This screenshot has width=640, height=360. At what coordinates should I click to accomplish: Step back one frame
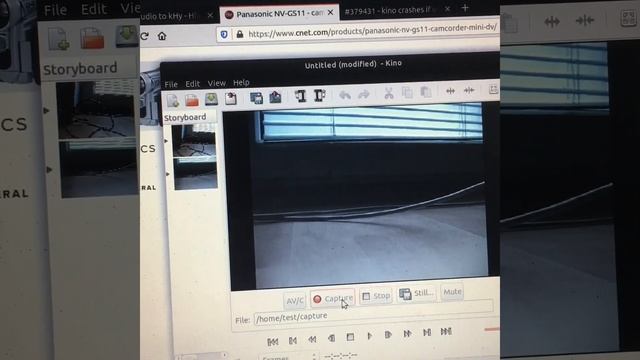pos(331,338)
